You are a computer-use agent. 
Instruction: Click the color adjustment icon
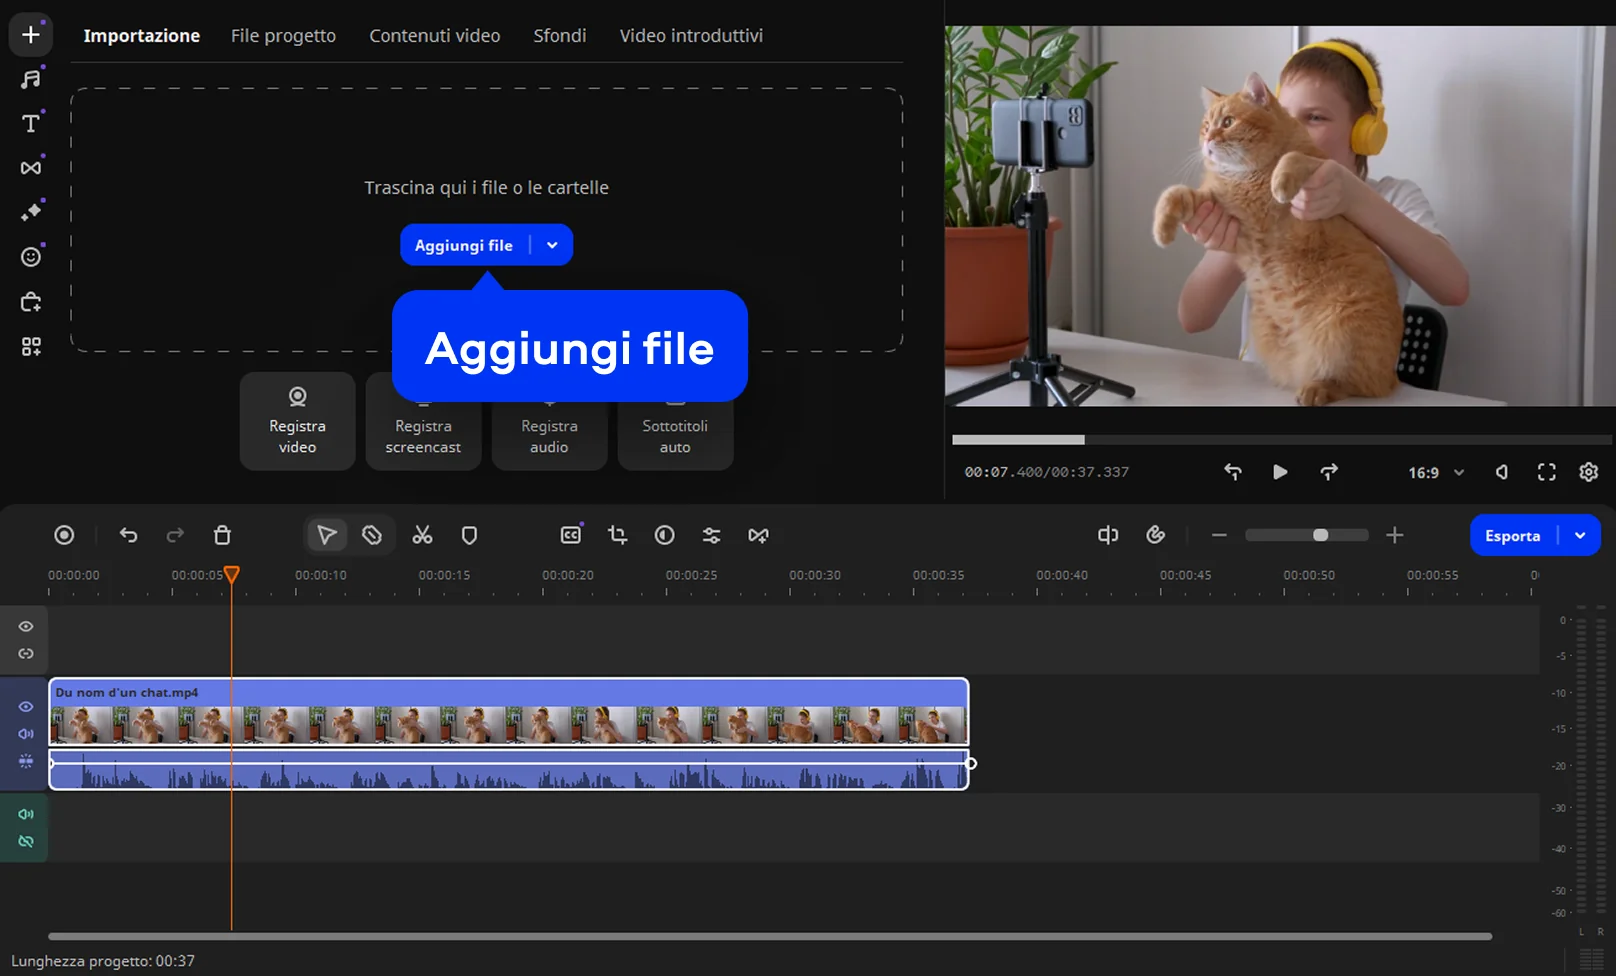point(664,535)
